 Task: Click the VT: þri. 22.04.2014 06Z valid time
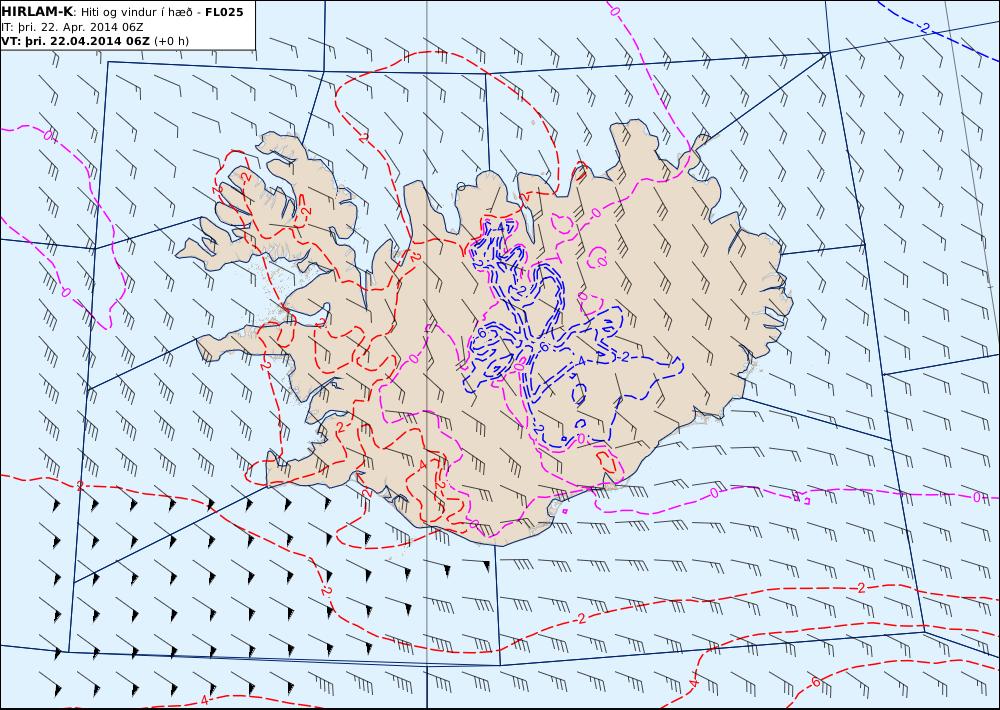point(76,41)
